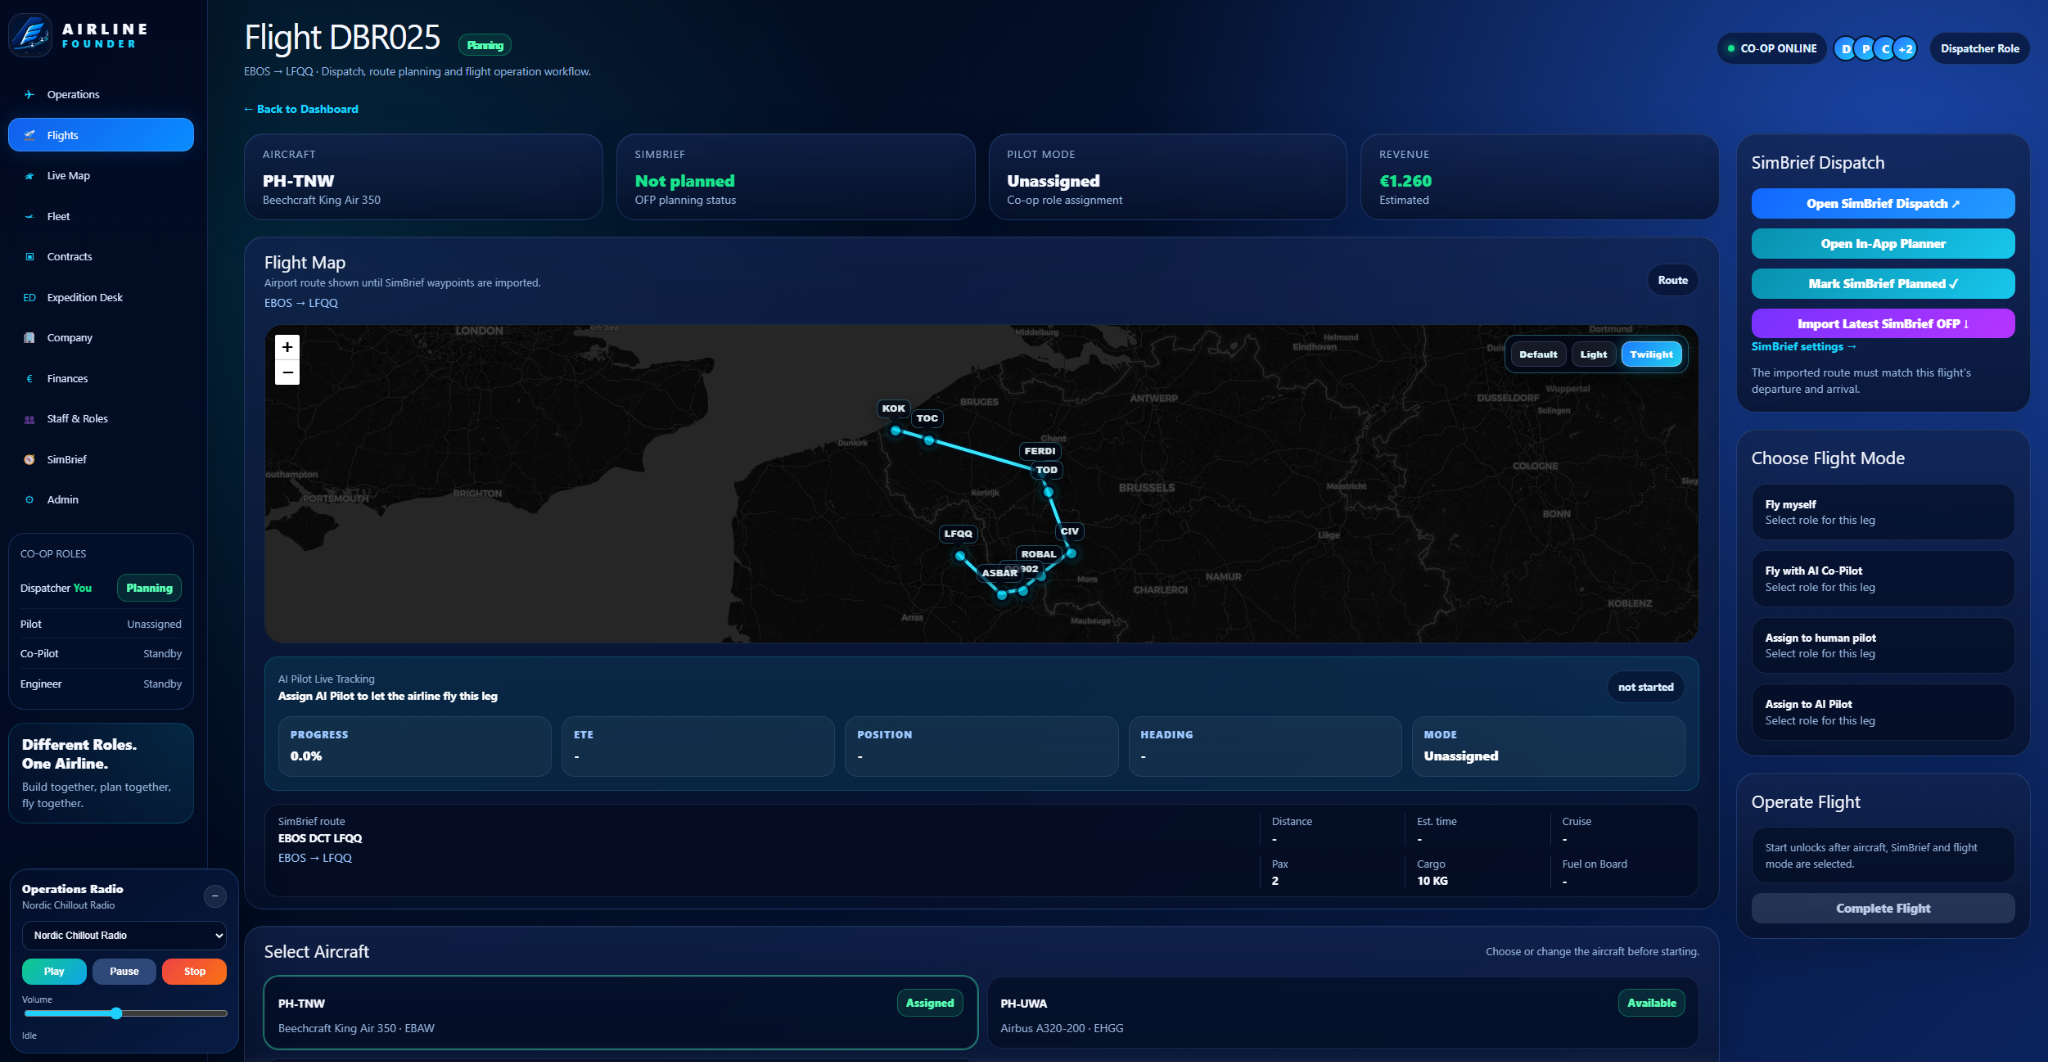2048x1062 pixels.
Task: Click Complete Flight button
Action: pos(1883,908)
